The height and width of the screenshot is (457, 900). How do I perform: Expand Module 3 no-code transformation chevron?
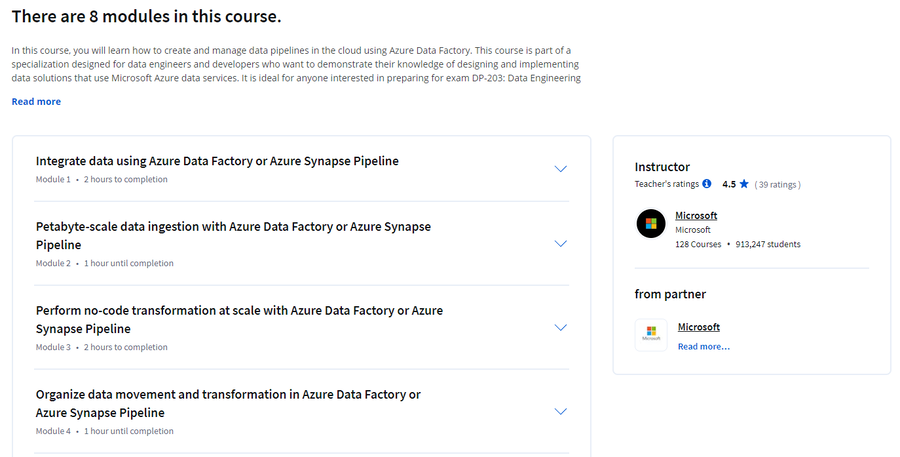point(560,327)
